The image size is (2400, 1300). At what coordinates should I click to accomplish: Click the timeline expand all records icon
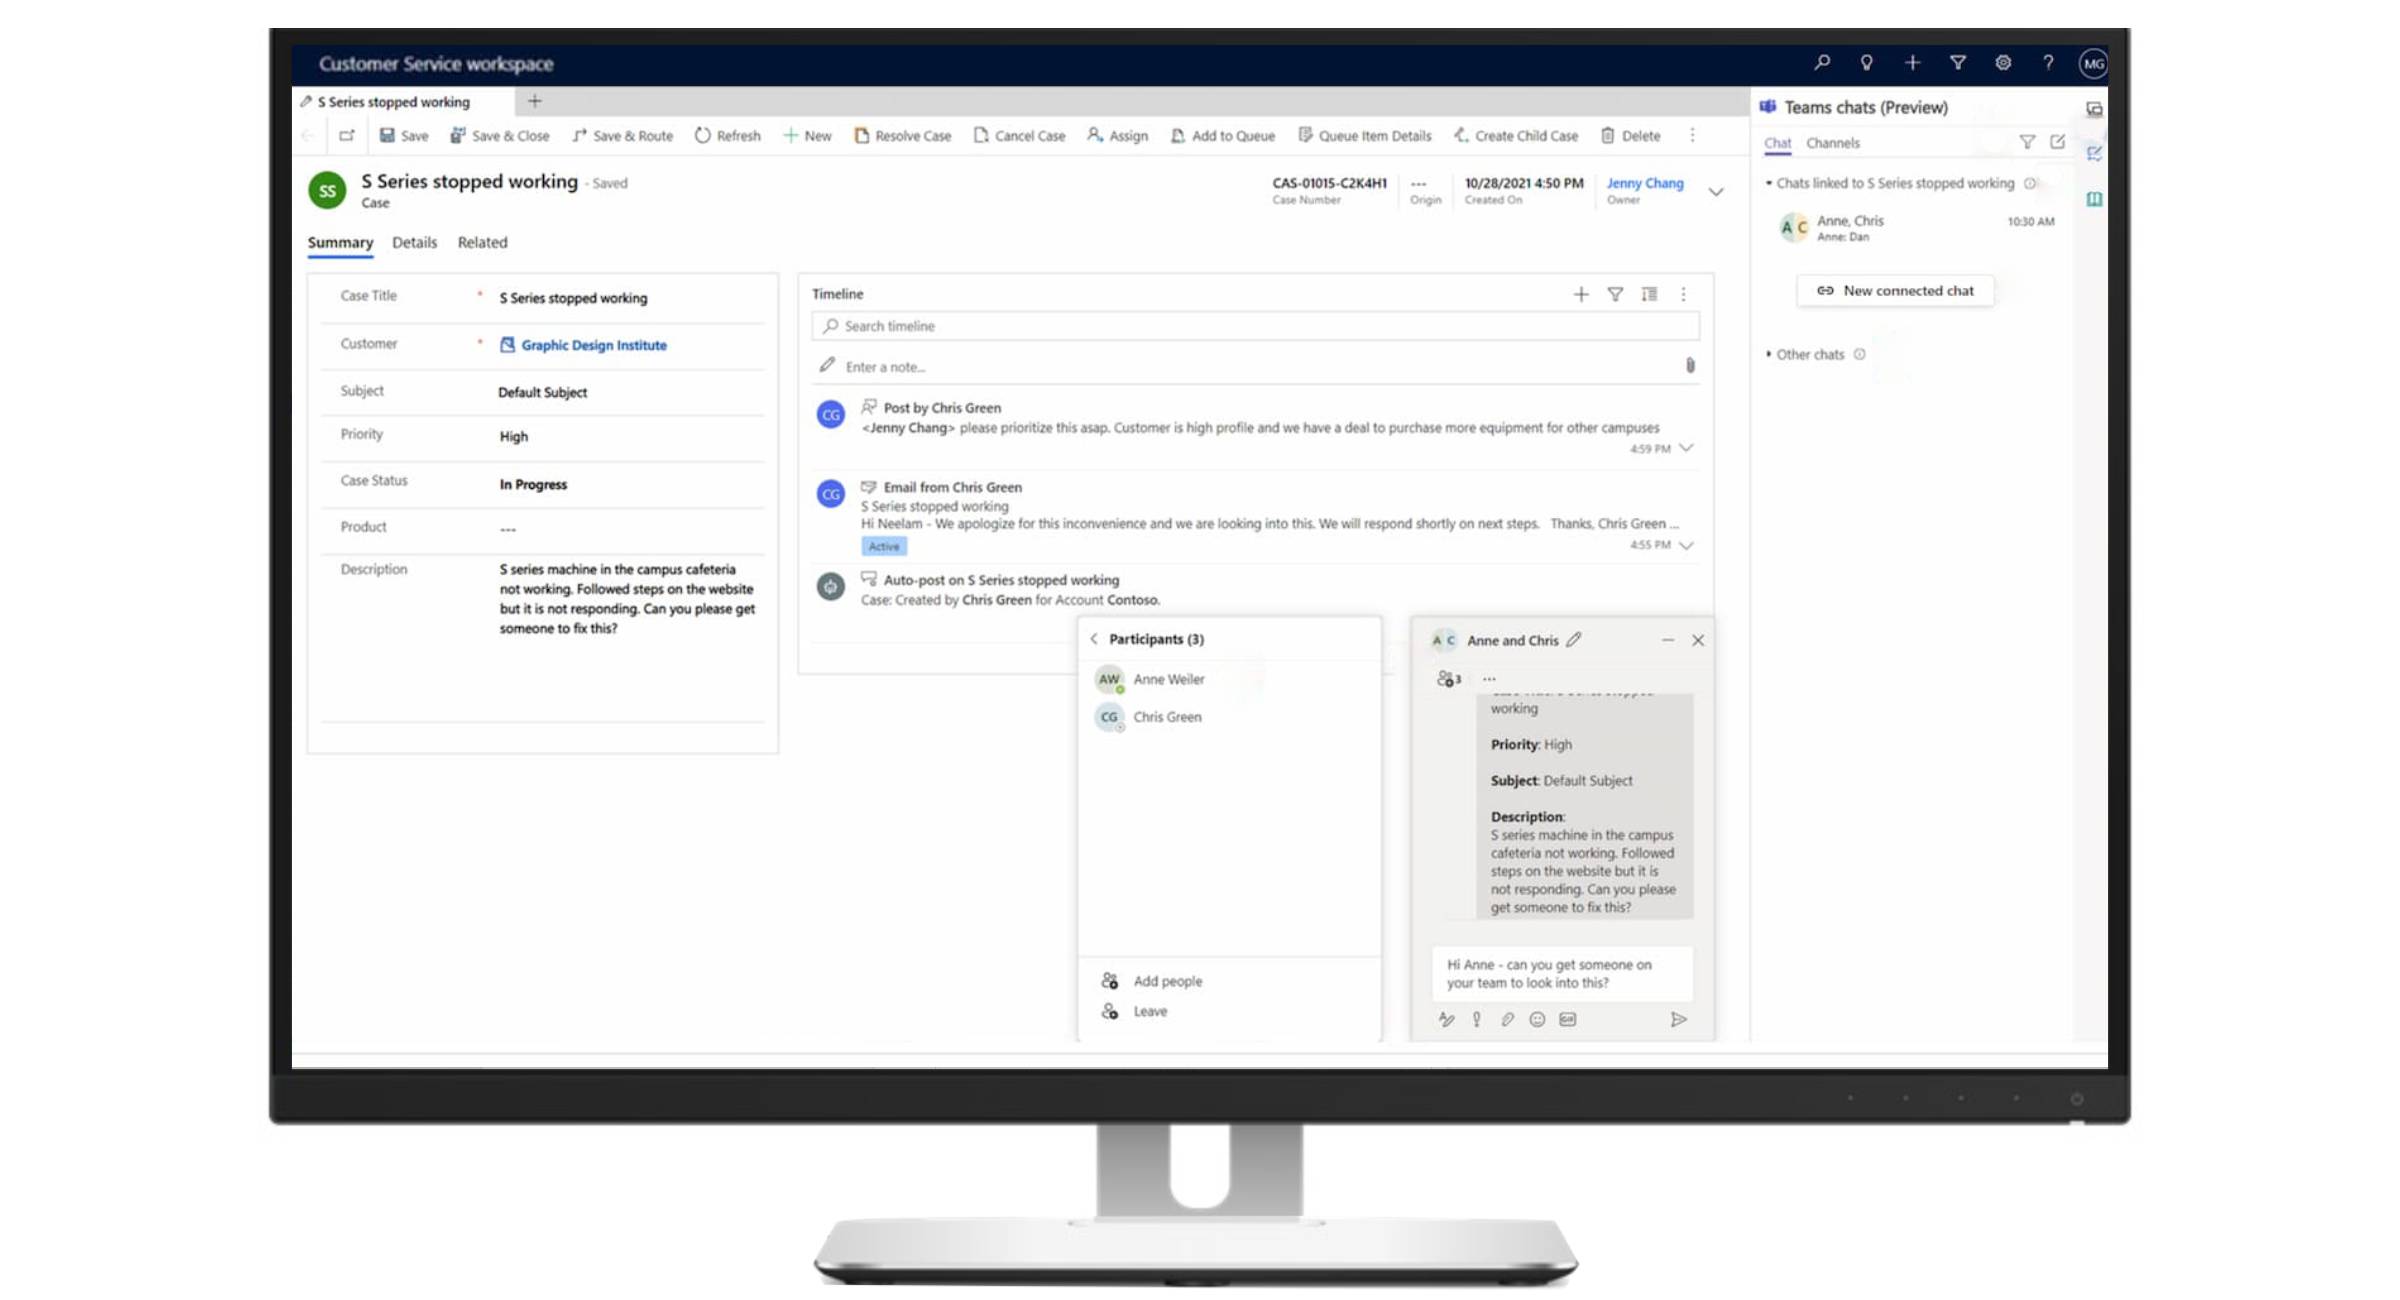point(1649,294)
